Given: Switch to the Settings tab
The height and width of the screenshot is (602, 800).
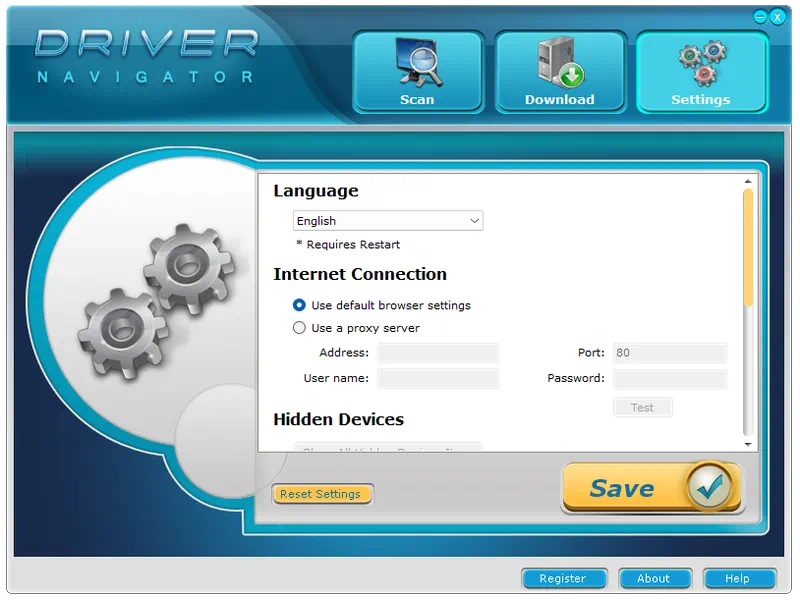Looking at the screenshot, I should tap(702, 71).
